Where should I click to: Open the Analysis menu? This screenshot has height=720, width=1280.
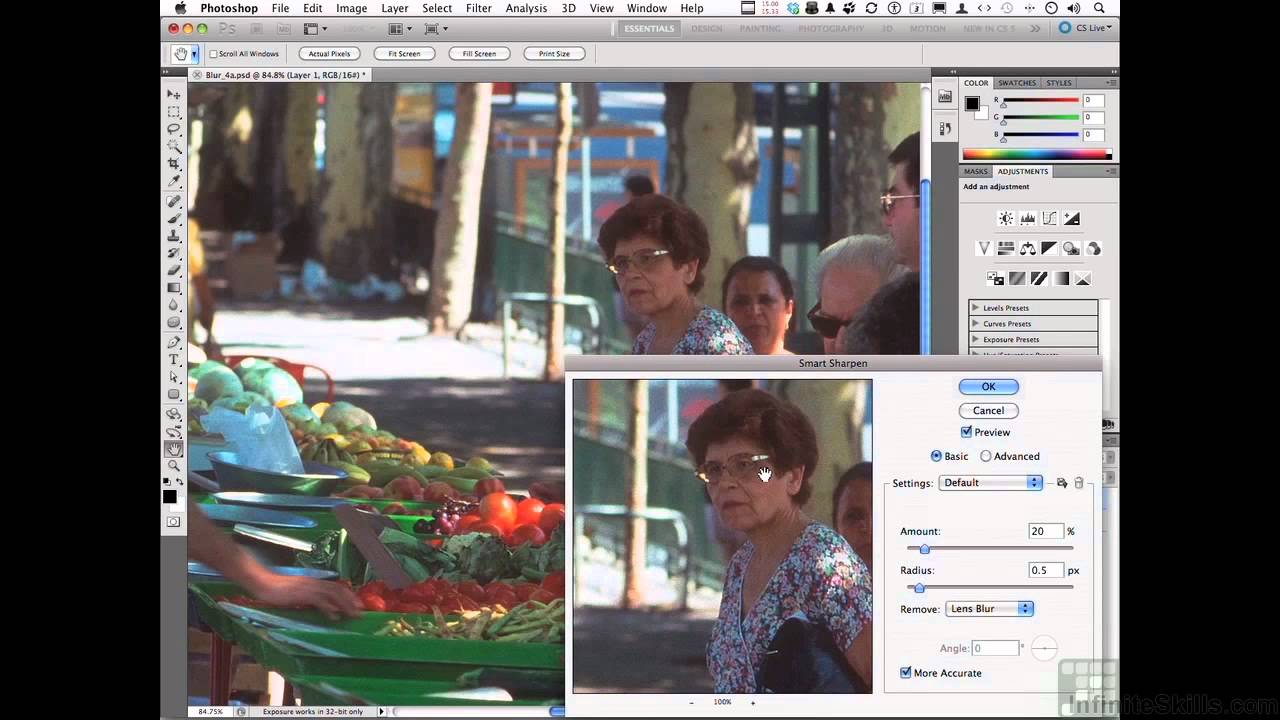(526, 8)
